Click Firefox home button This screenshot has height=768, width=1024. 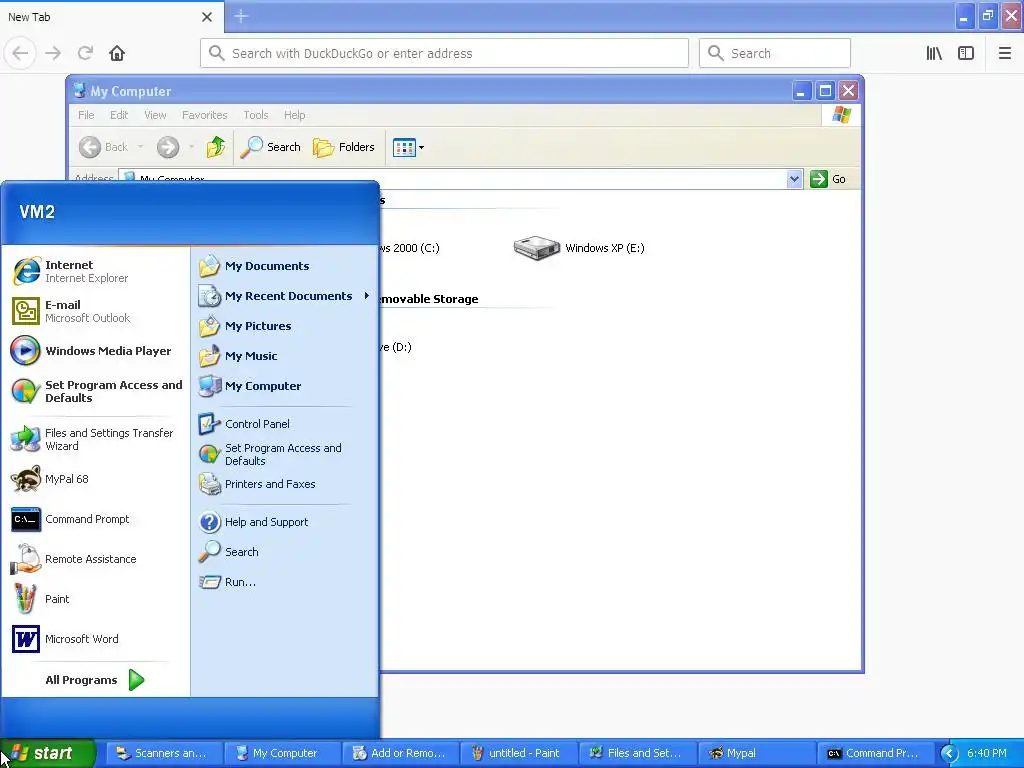pos(117,53)
